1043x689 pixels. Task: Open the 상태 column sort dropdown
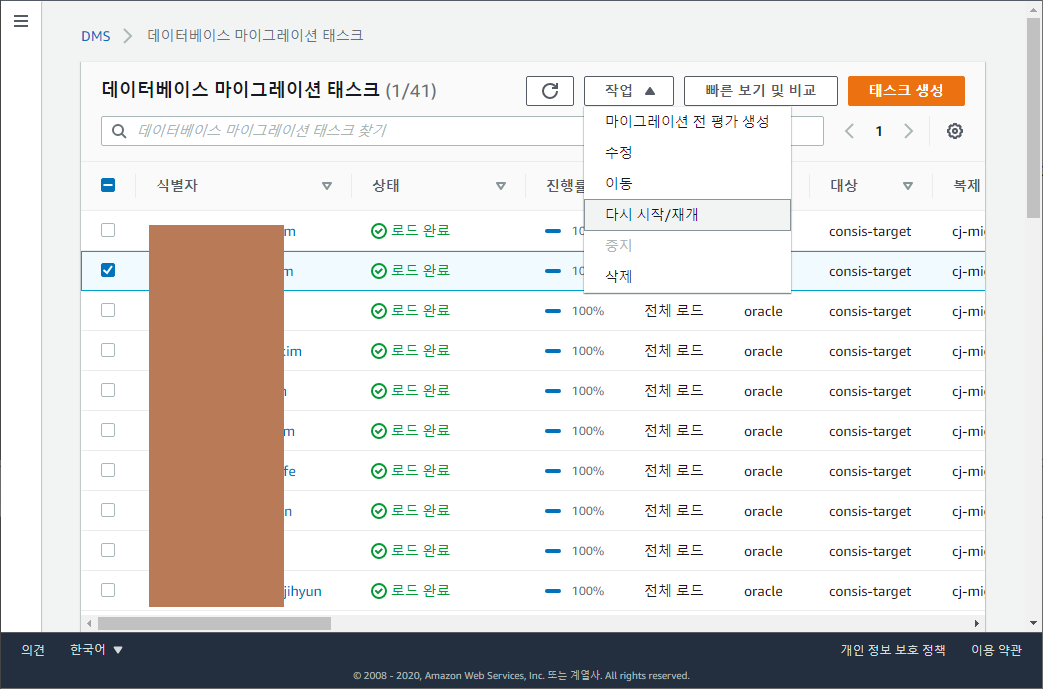[x=500, y=186]
